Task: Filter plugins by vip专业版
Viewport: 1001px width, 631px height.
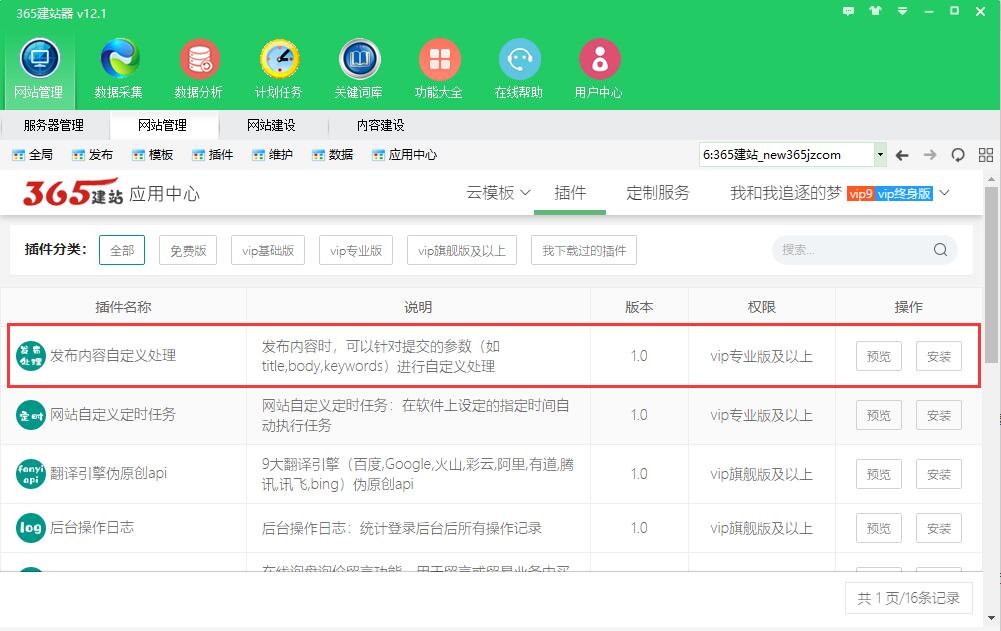Action: tap(356, 250)
